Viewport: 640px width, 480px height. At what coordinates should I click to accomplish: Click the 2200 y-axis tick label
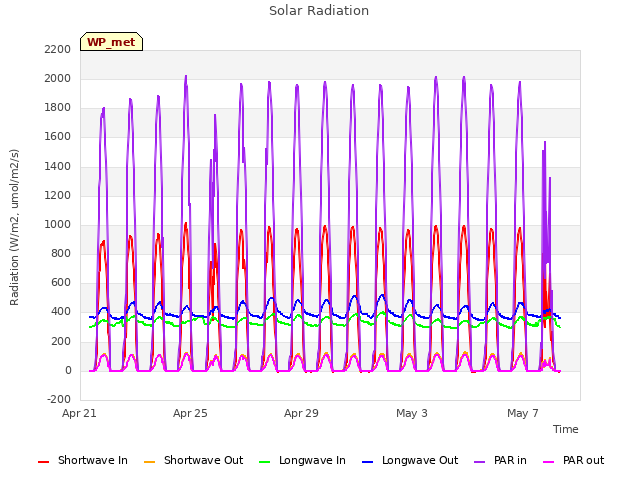58,50
